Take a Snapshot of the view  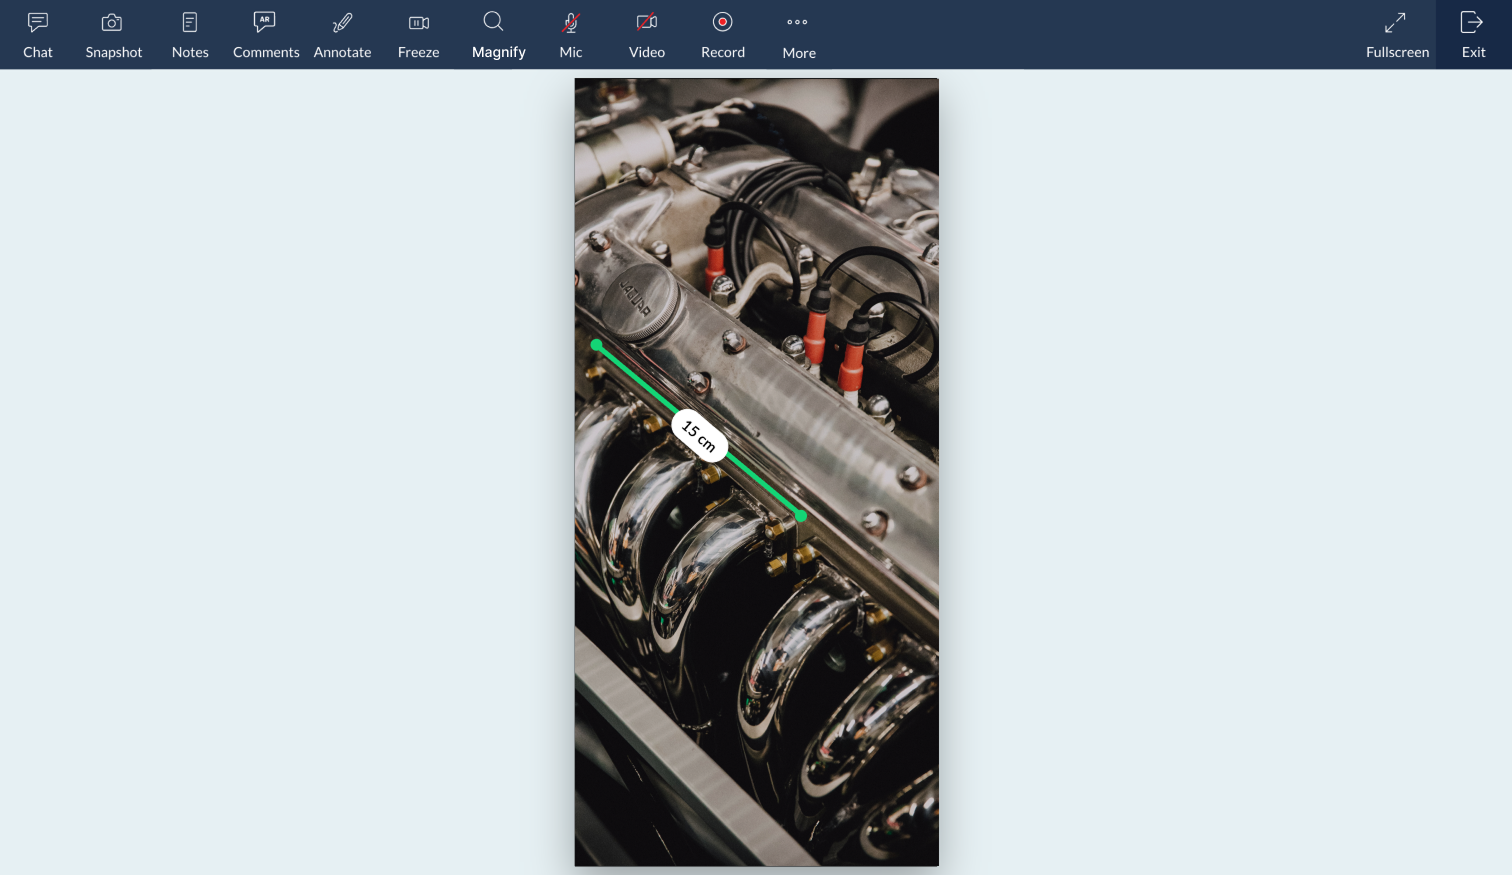(x=114, y=35)
